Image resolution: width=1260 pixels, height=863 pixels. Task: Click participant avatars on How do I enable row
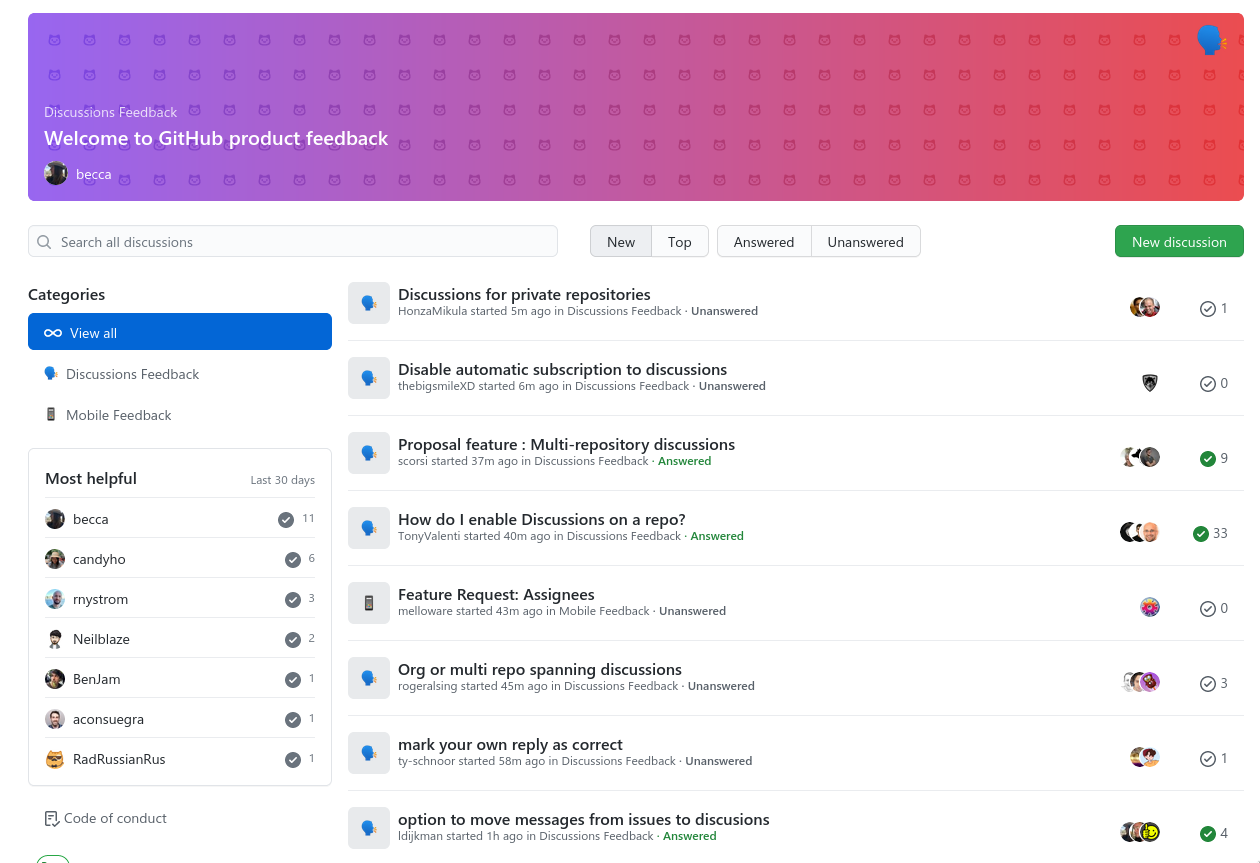(1140, 532)
